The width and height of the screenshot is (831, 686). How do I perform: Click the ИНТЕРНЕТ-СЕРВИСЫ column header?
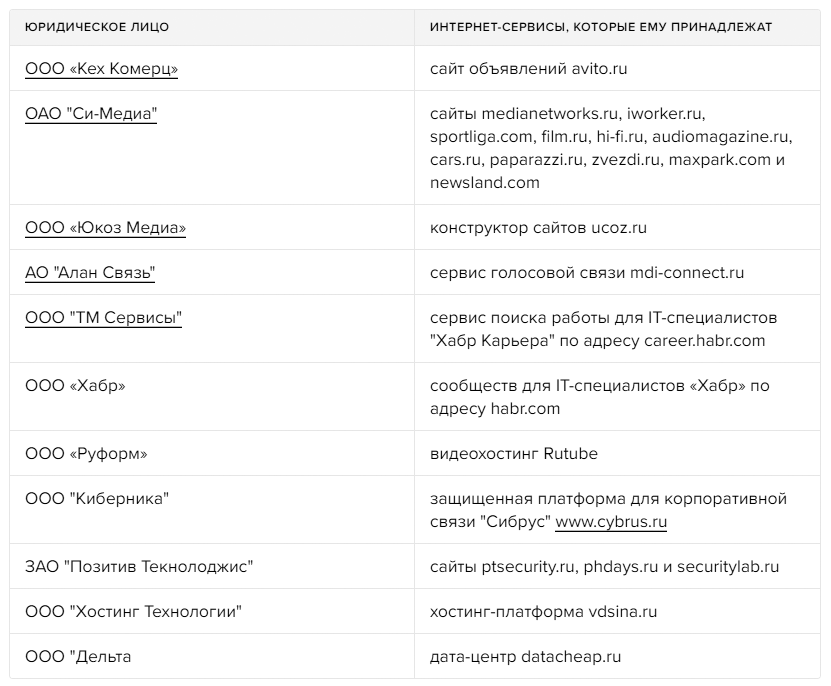[x=600, y=27]
